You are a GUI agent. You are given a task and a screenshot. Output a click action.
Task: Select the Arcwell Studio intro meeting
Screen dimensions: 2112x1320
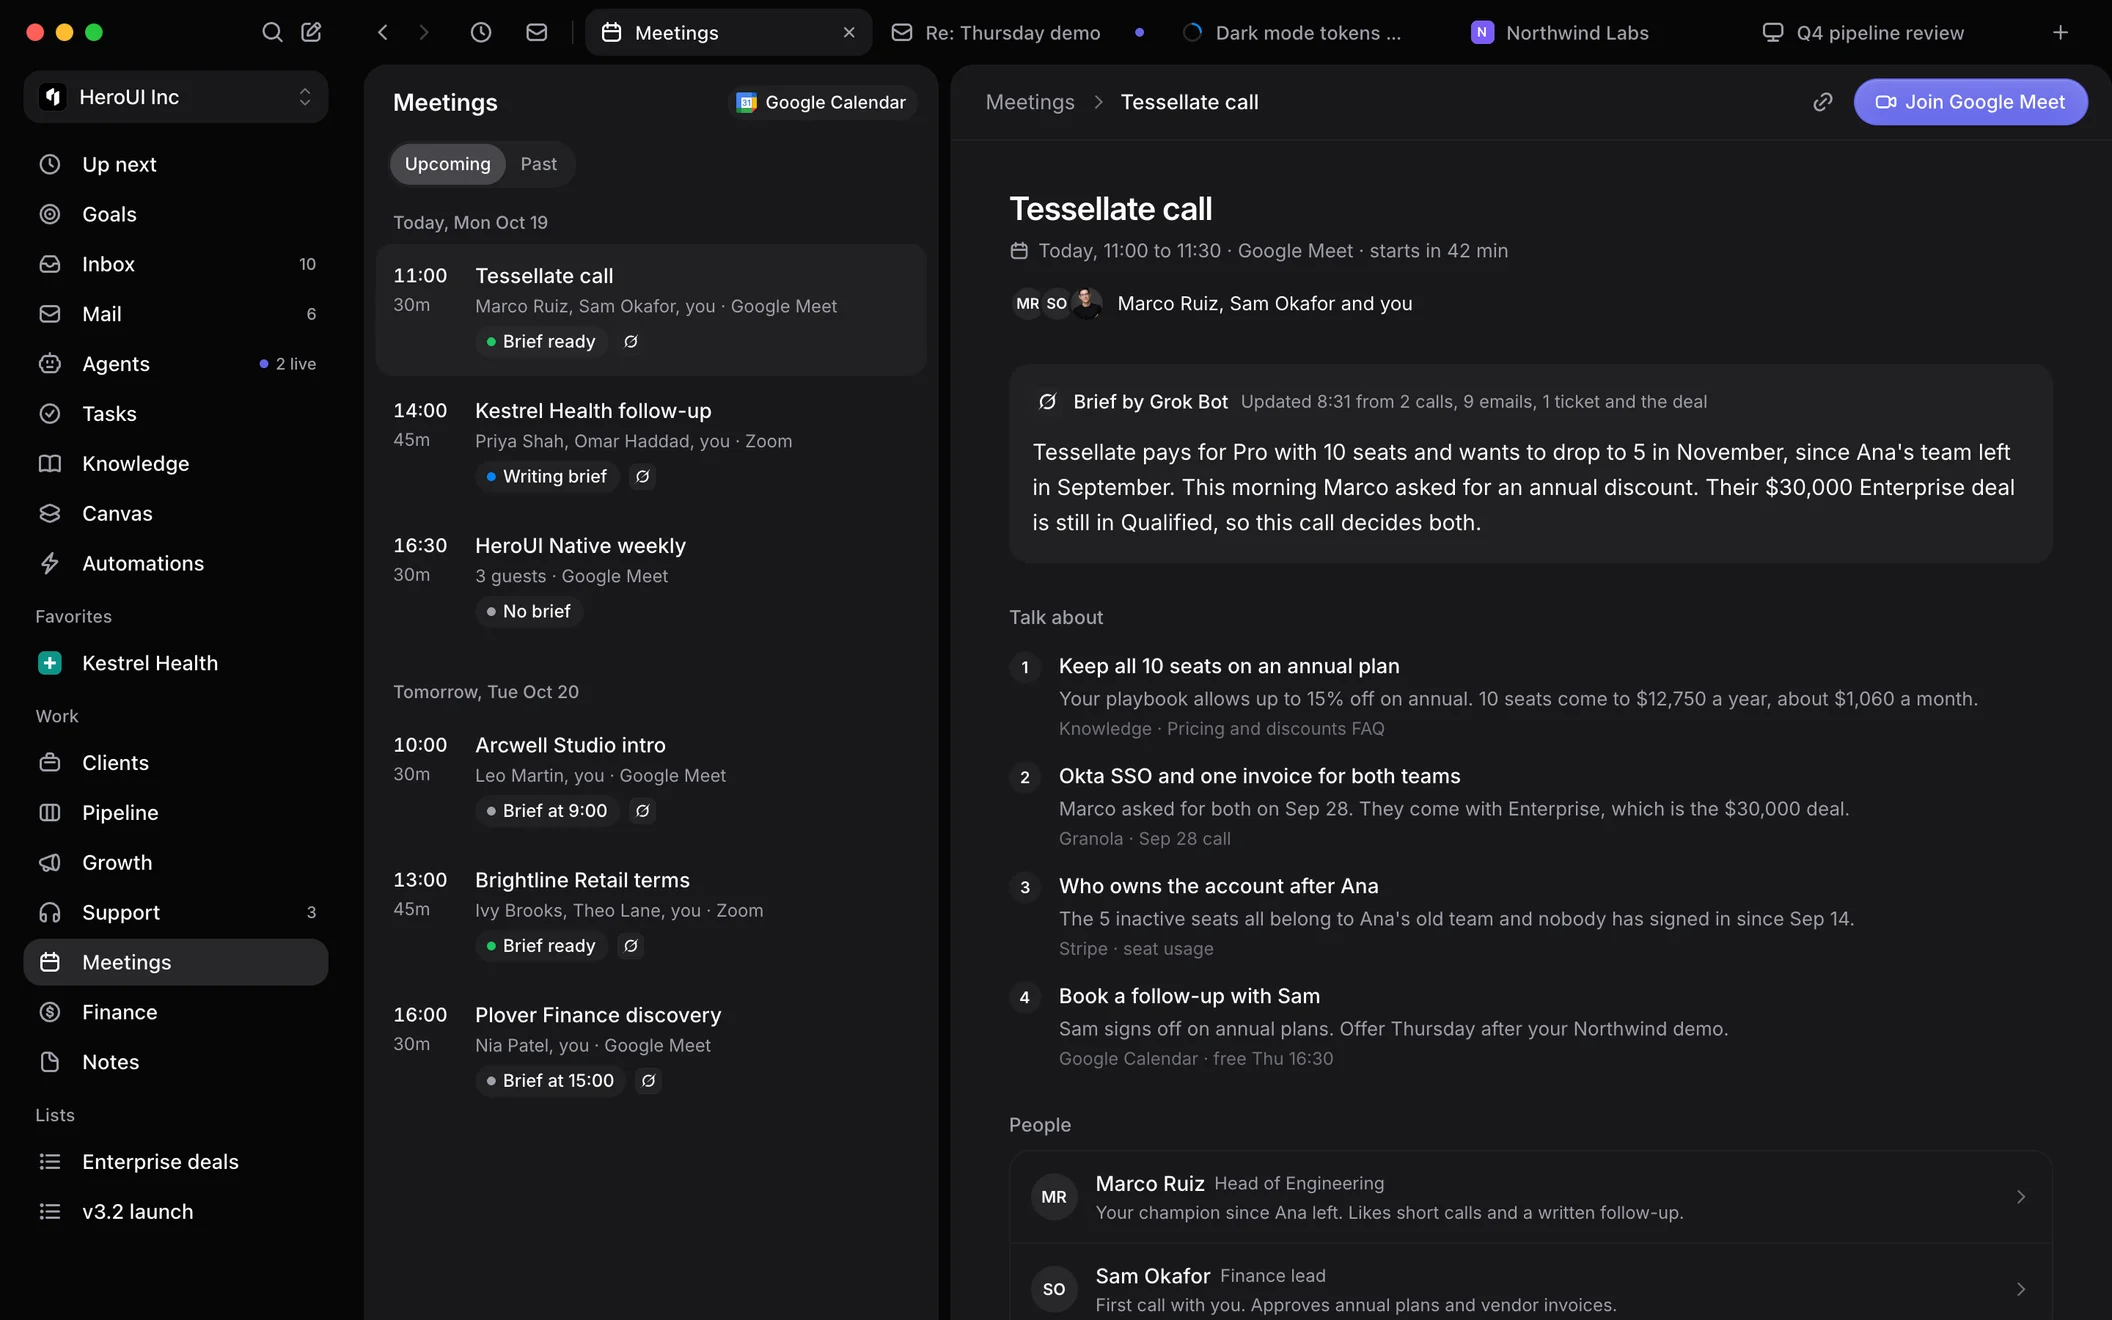tap(651, 778)
